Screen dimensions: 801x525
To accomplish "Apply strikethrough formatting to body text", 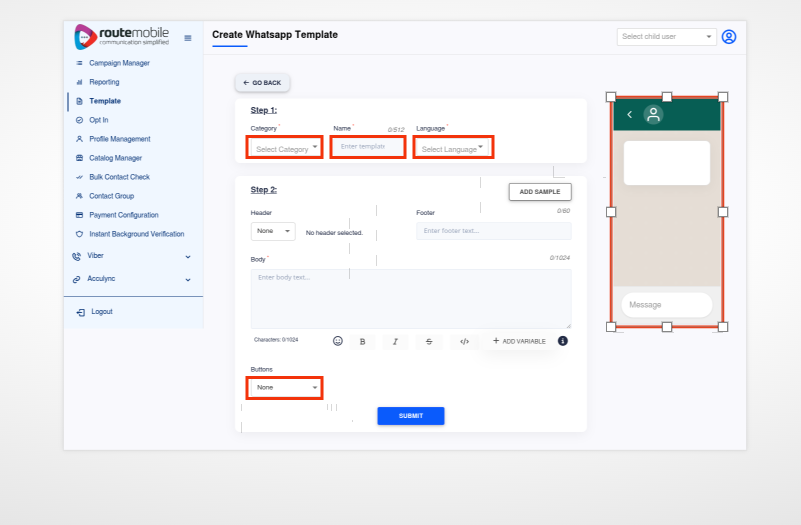I will click(429, 342).
